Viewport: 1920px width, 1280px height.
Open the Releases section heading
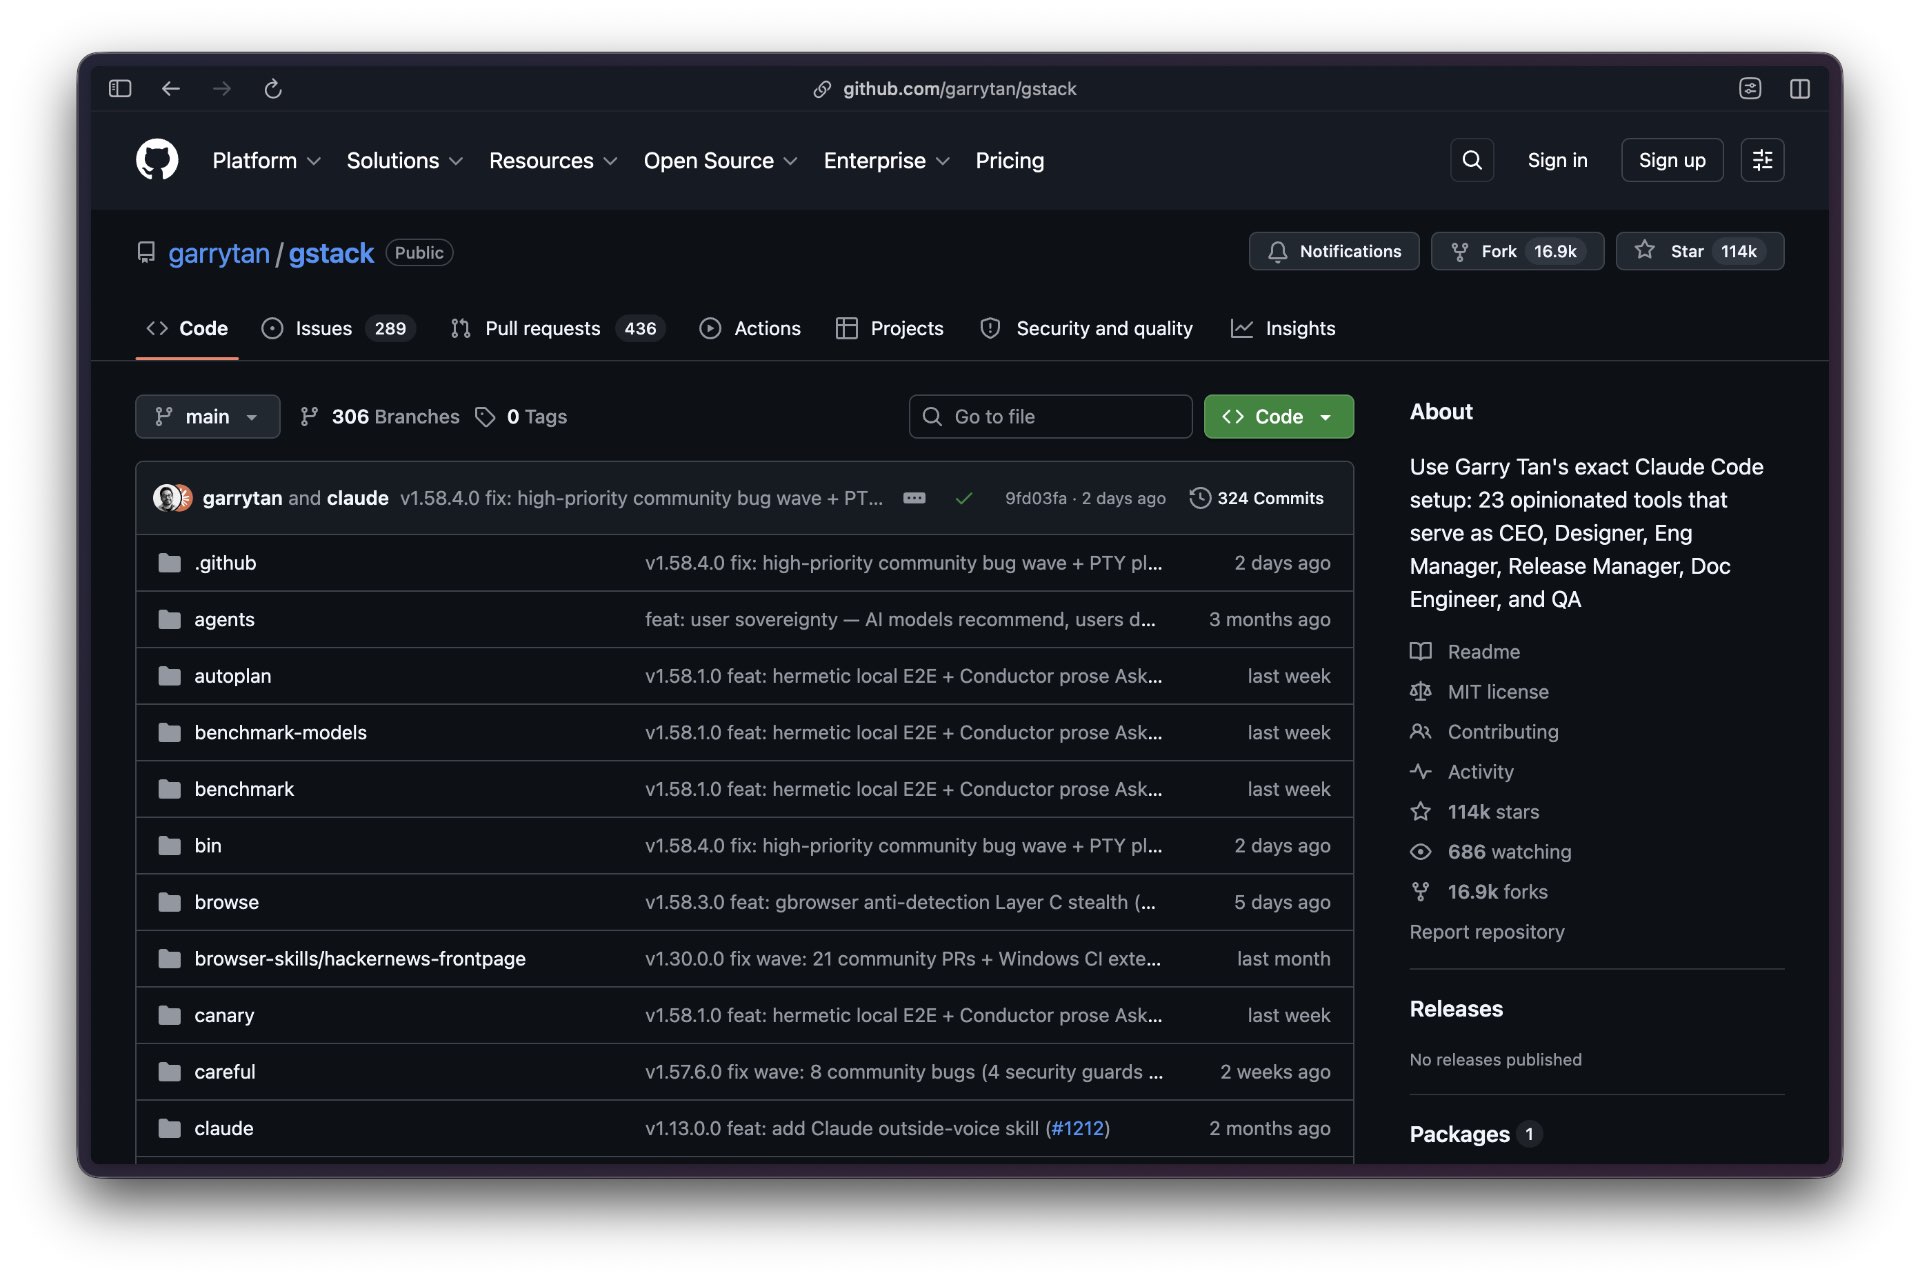pyautogui.click(x=1456, y=1009)
